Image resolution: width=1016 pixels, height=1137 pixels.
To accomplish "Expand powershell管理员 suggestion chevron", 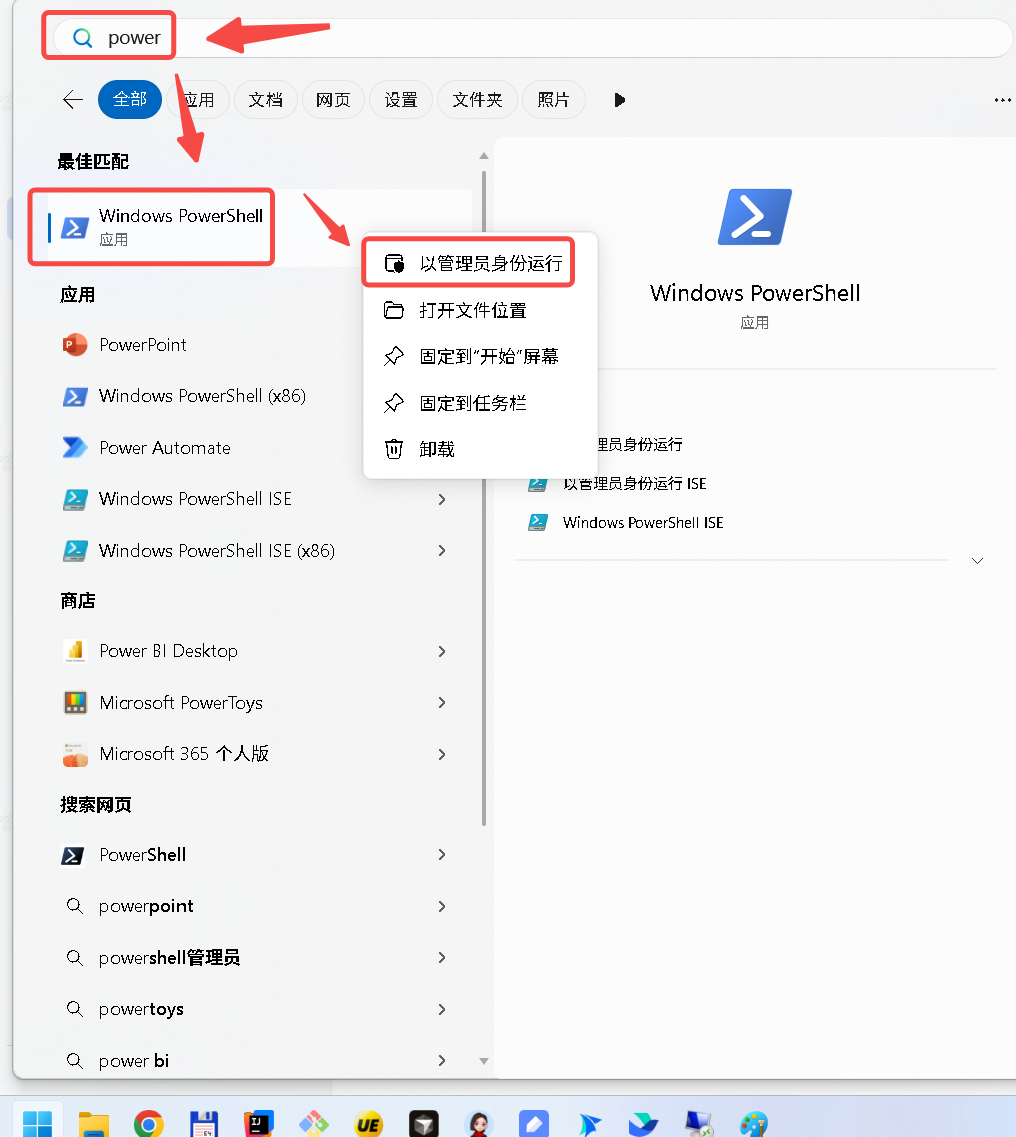I will pos(442,958).
